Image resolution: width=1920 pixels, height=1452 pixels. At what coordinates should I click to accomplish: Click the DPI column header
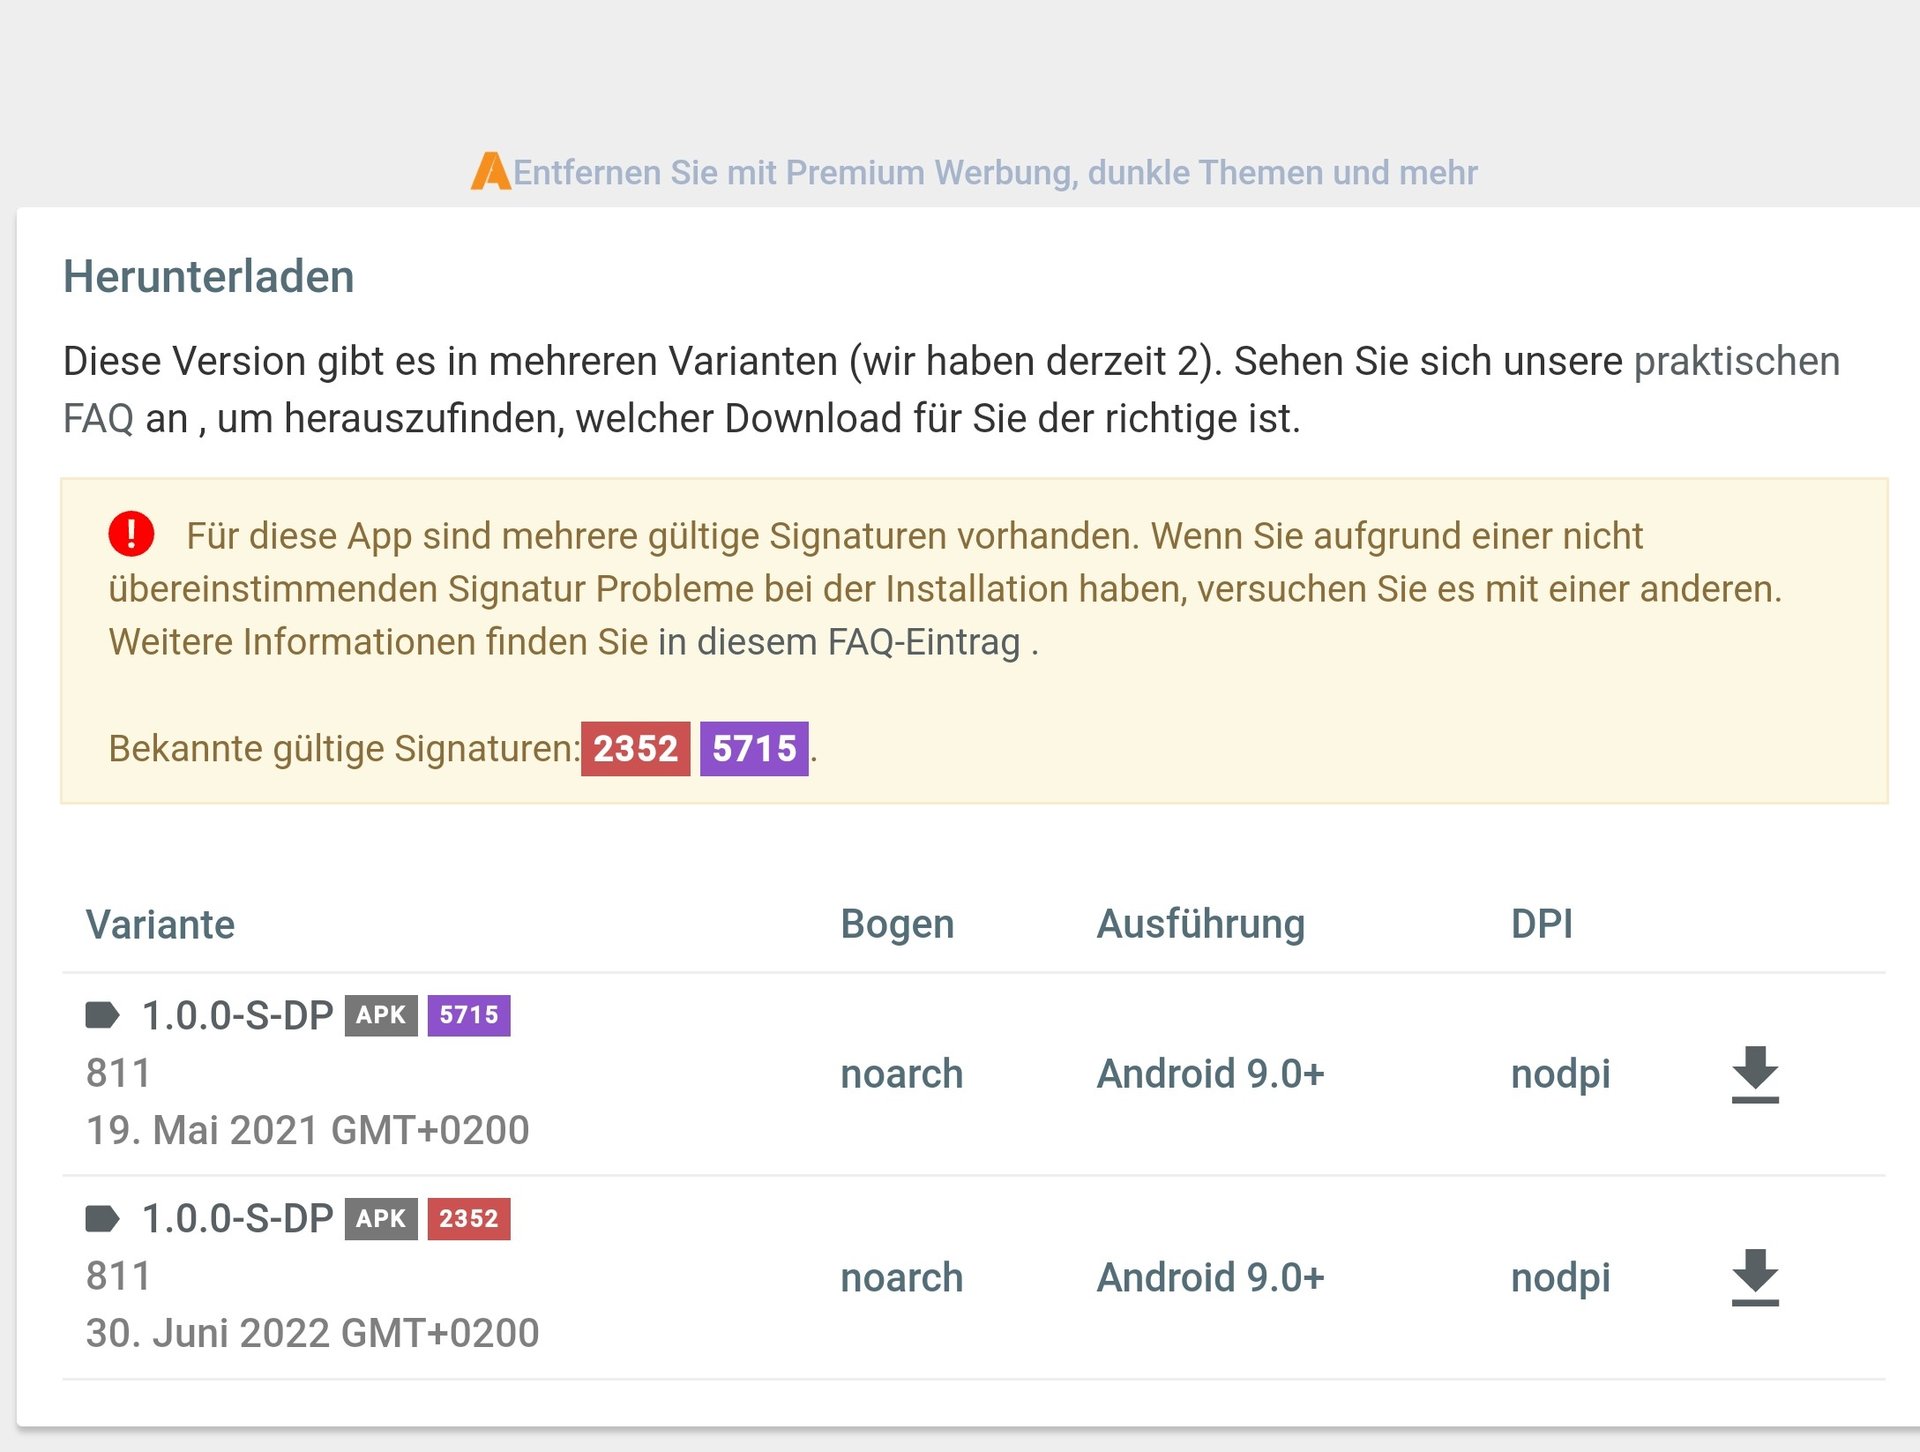(1541, 925)
